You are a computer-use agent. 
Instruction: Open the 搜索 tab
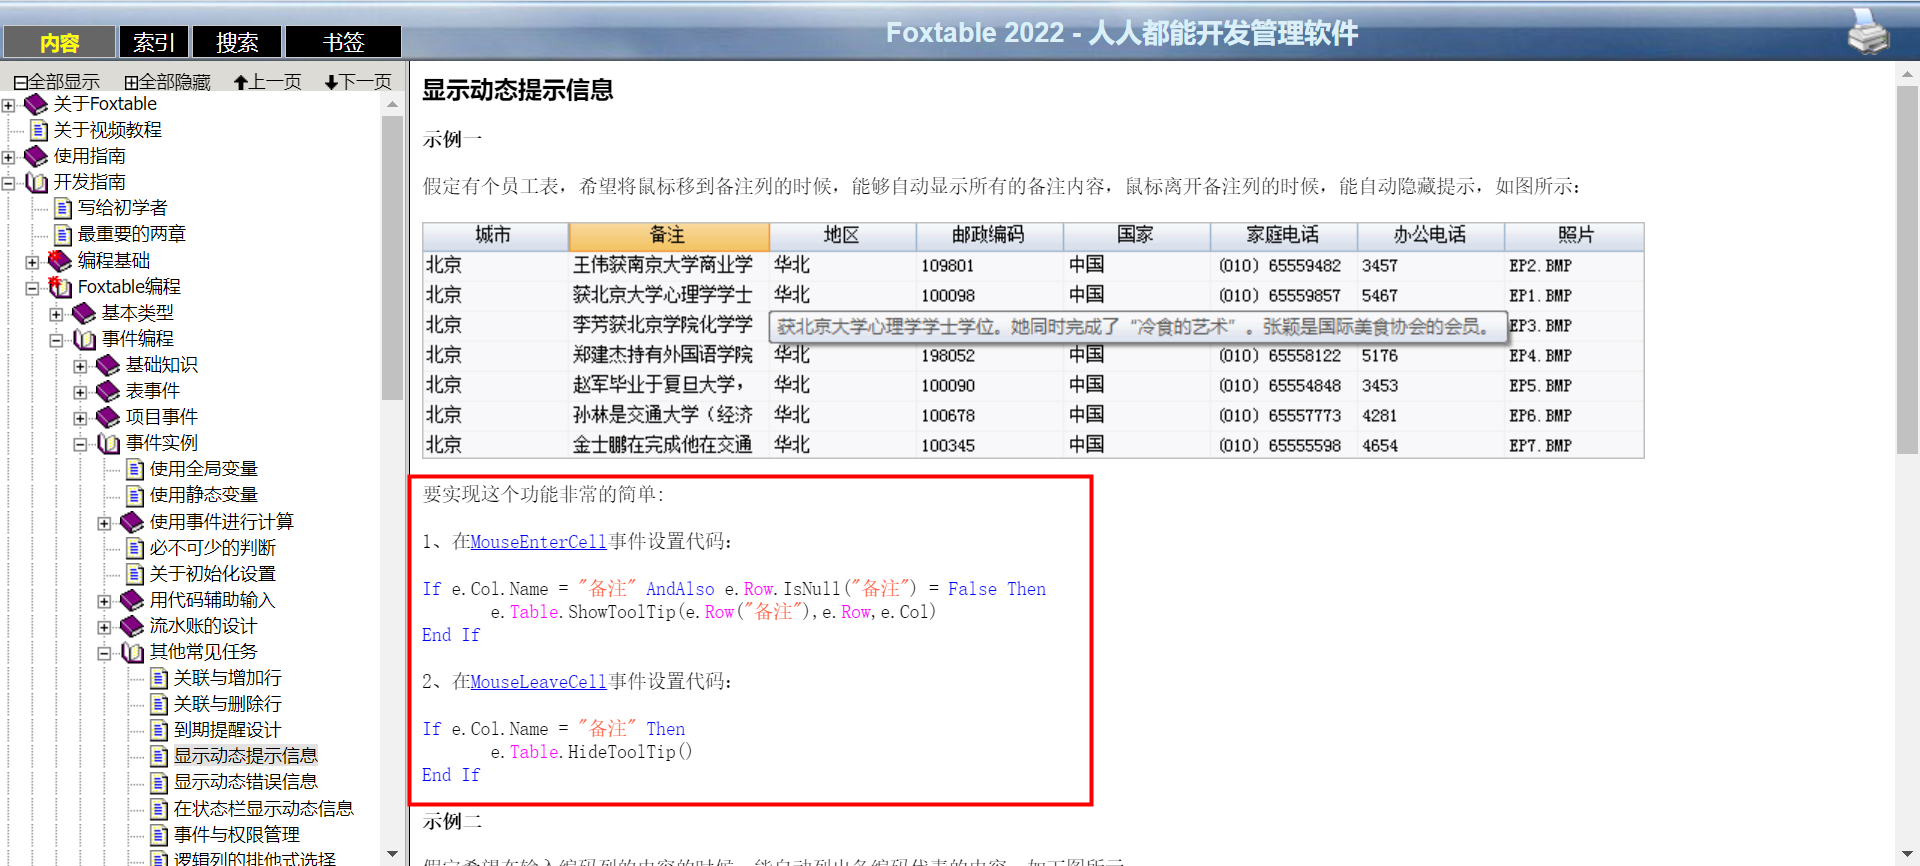[x=237, y=42]
